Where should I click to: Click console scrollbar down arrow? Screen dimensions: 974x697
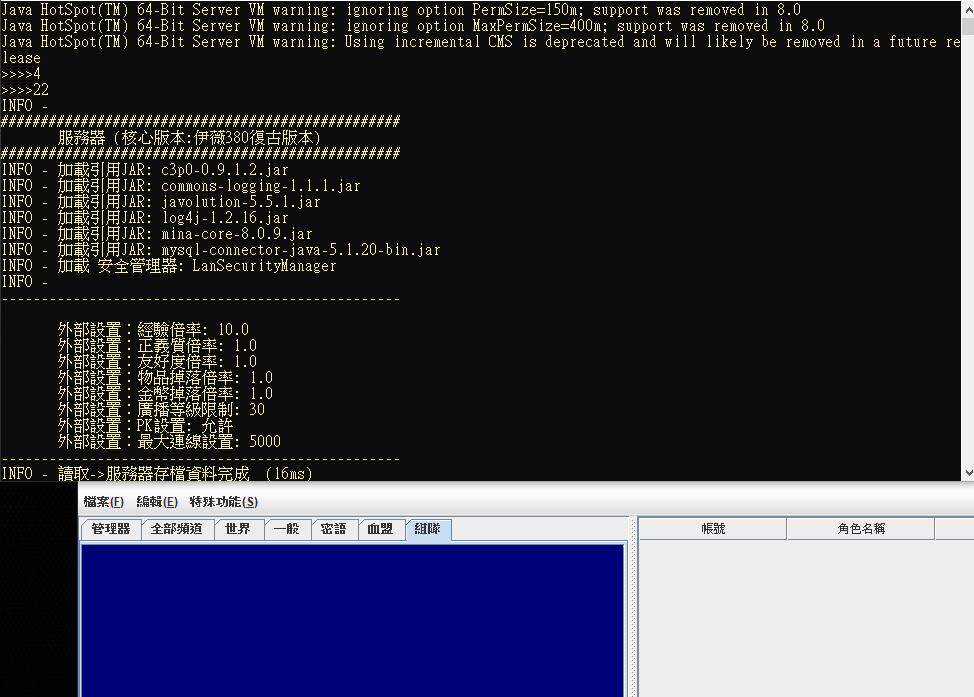pyautogui.click(x=968, y=473)
